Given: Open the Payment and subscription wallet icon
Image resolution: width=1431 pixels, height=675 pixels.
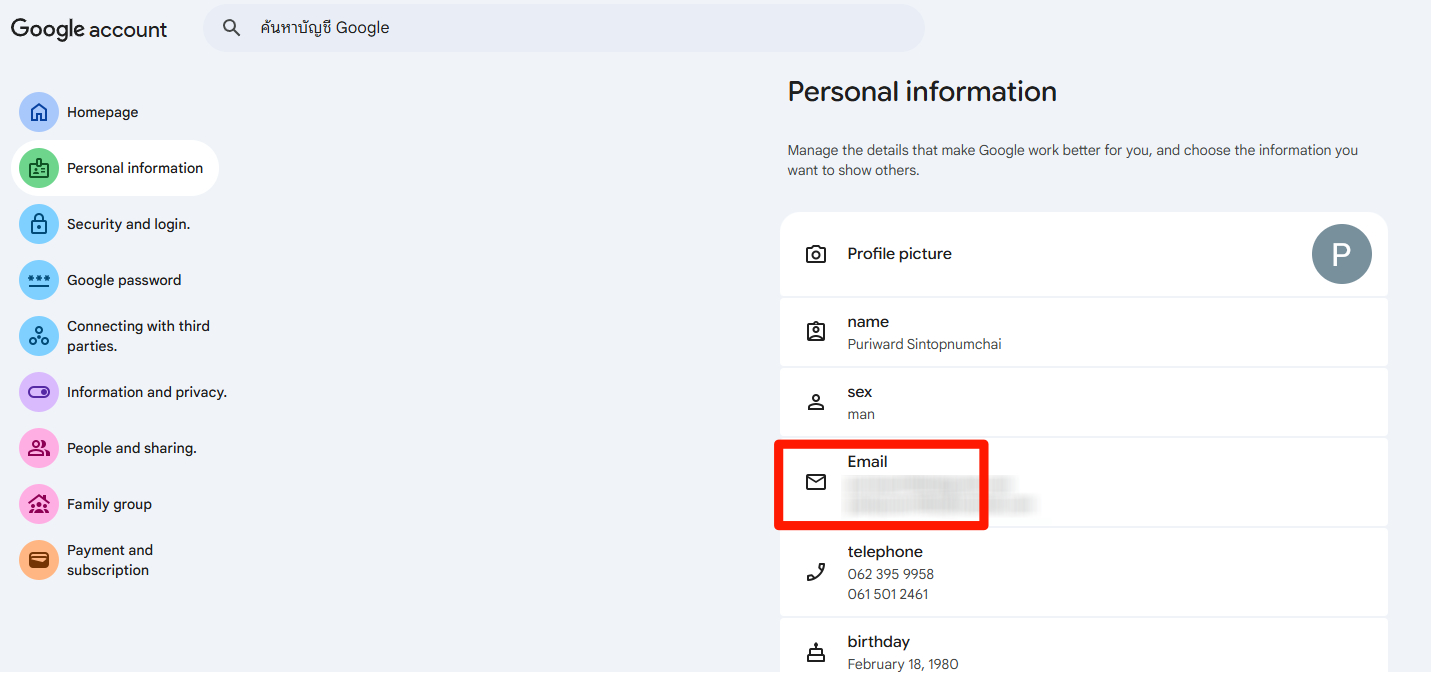Looking at the screenshot, I should (38, 560).
